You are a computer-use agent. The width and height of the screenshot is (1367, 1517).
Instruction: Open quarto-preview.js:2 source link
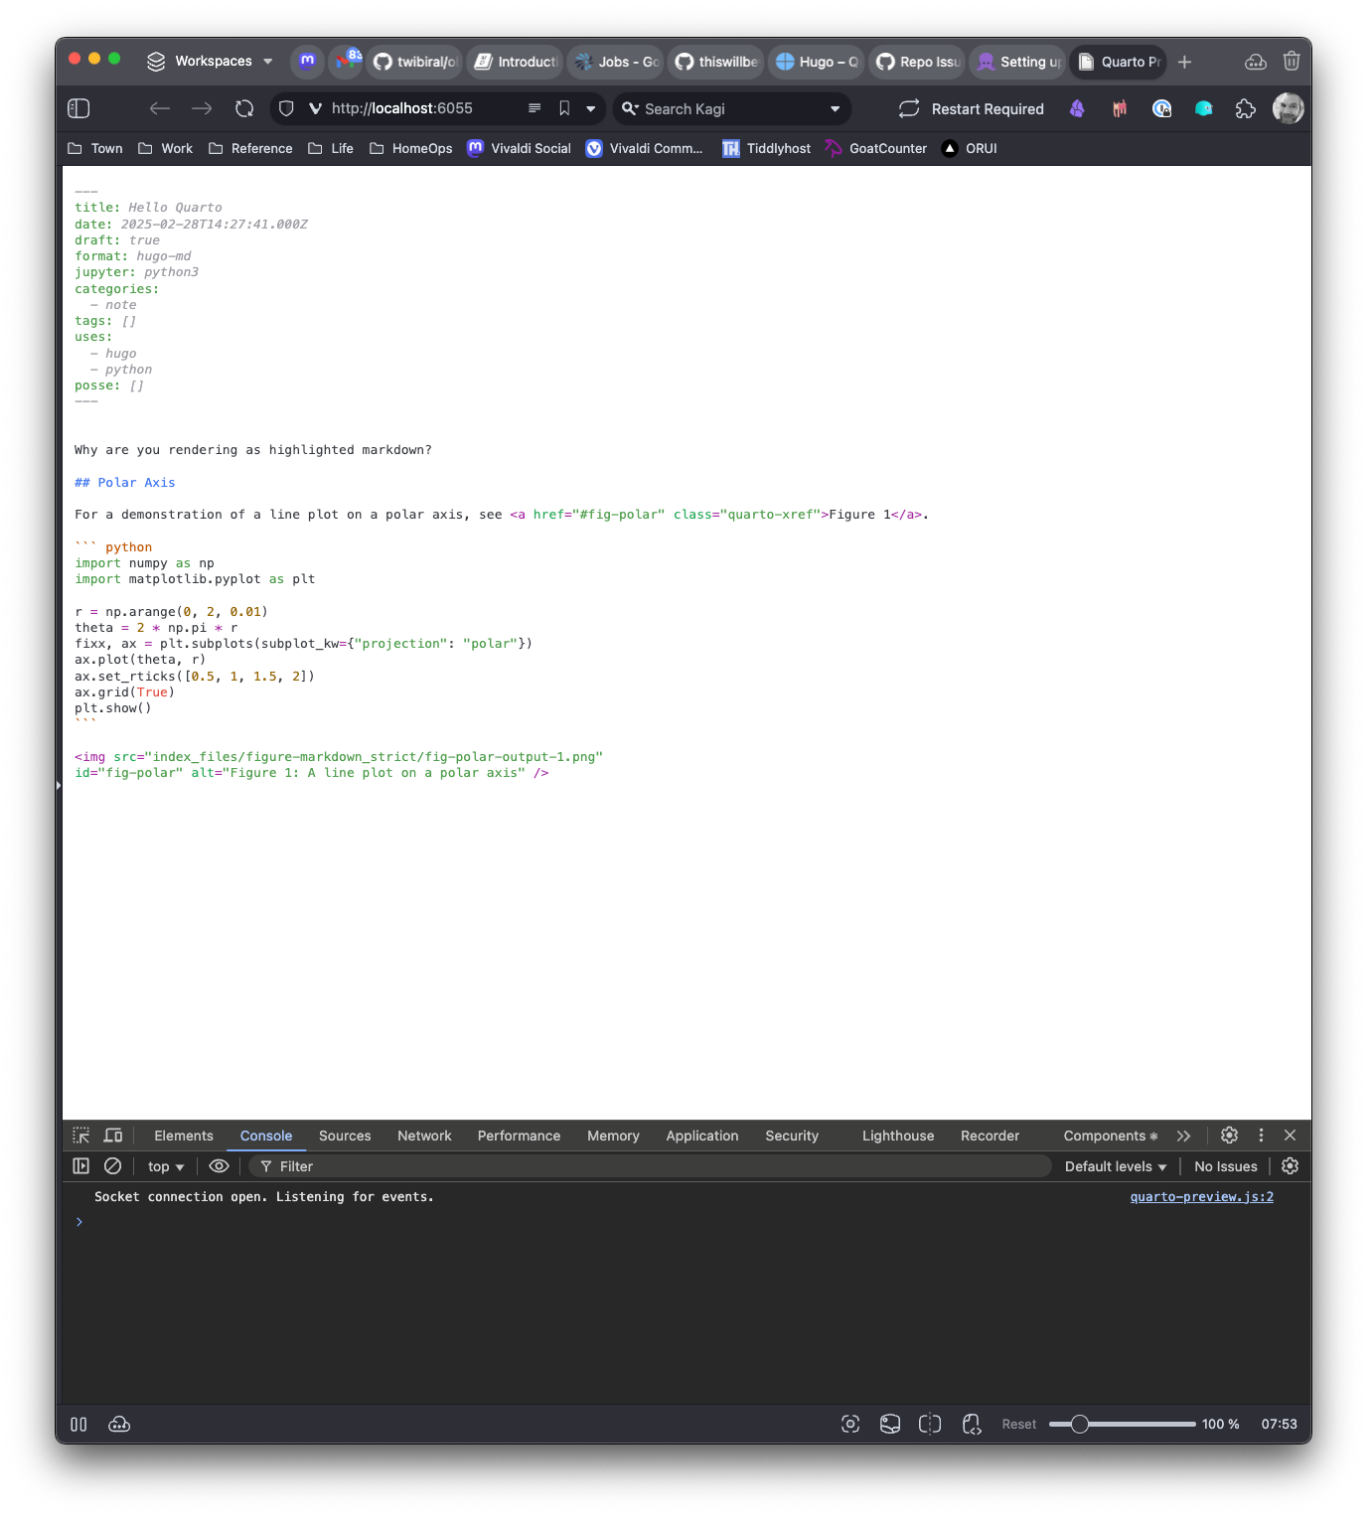point(1202,1197)
